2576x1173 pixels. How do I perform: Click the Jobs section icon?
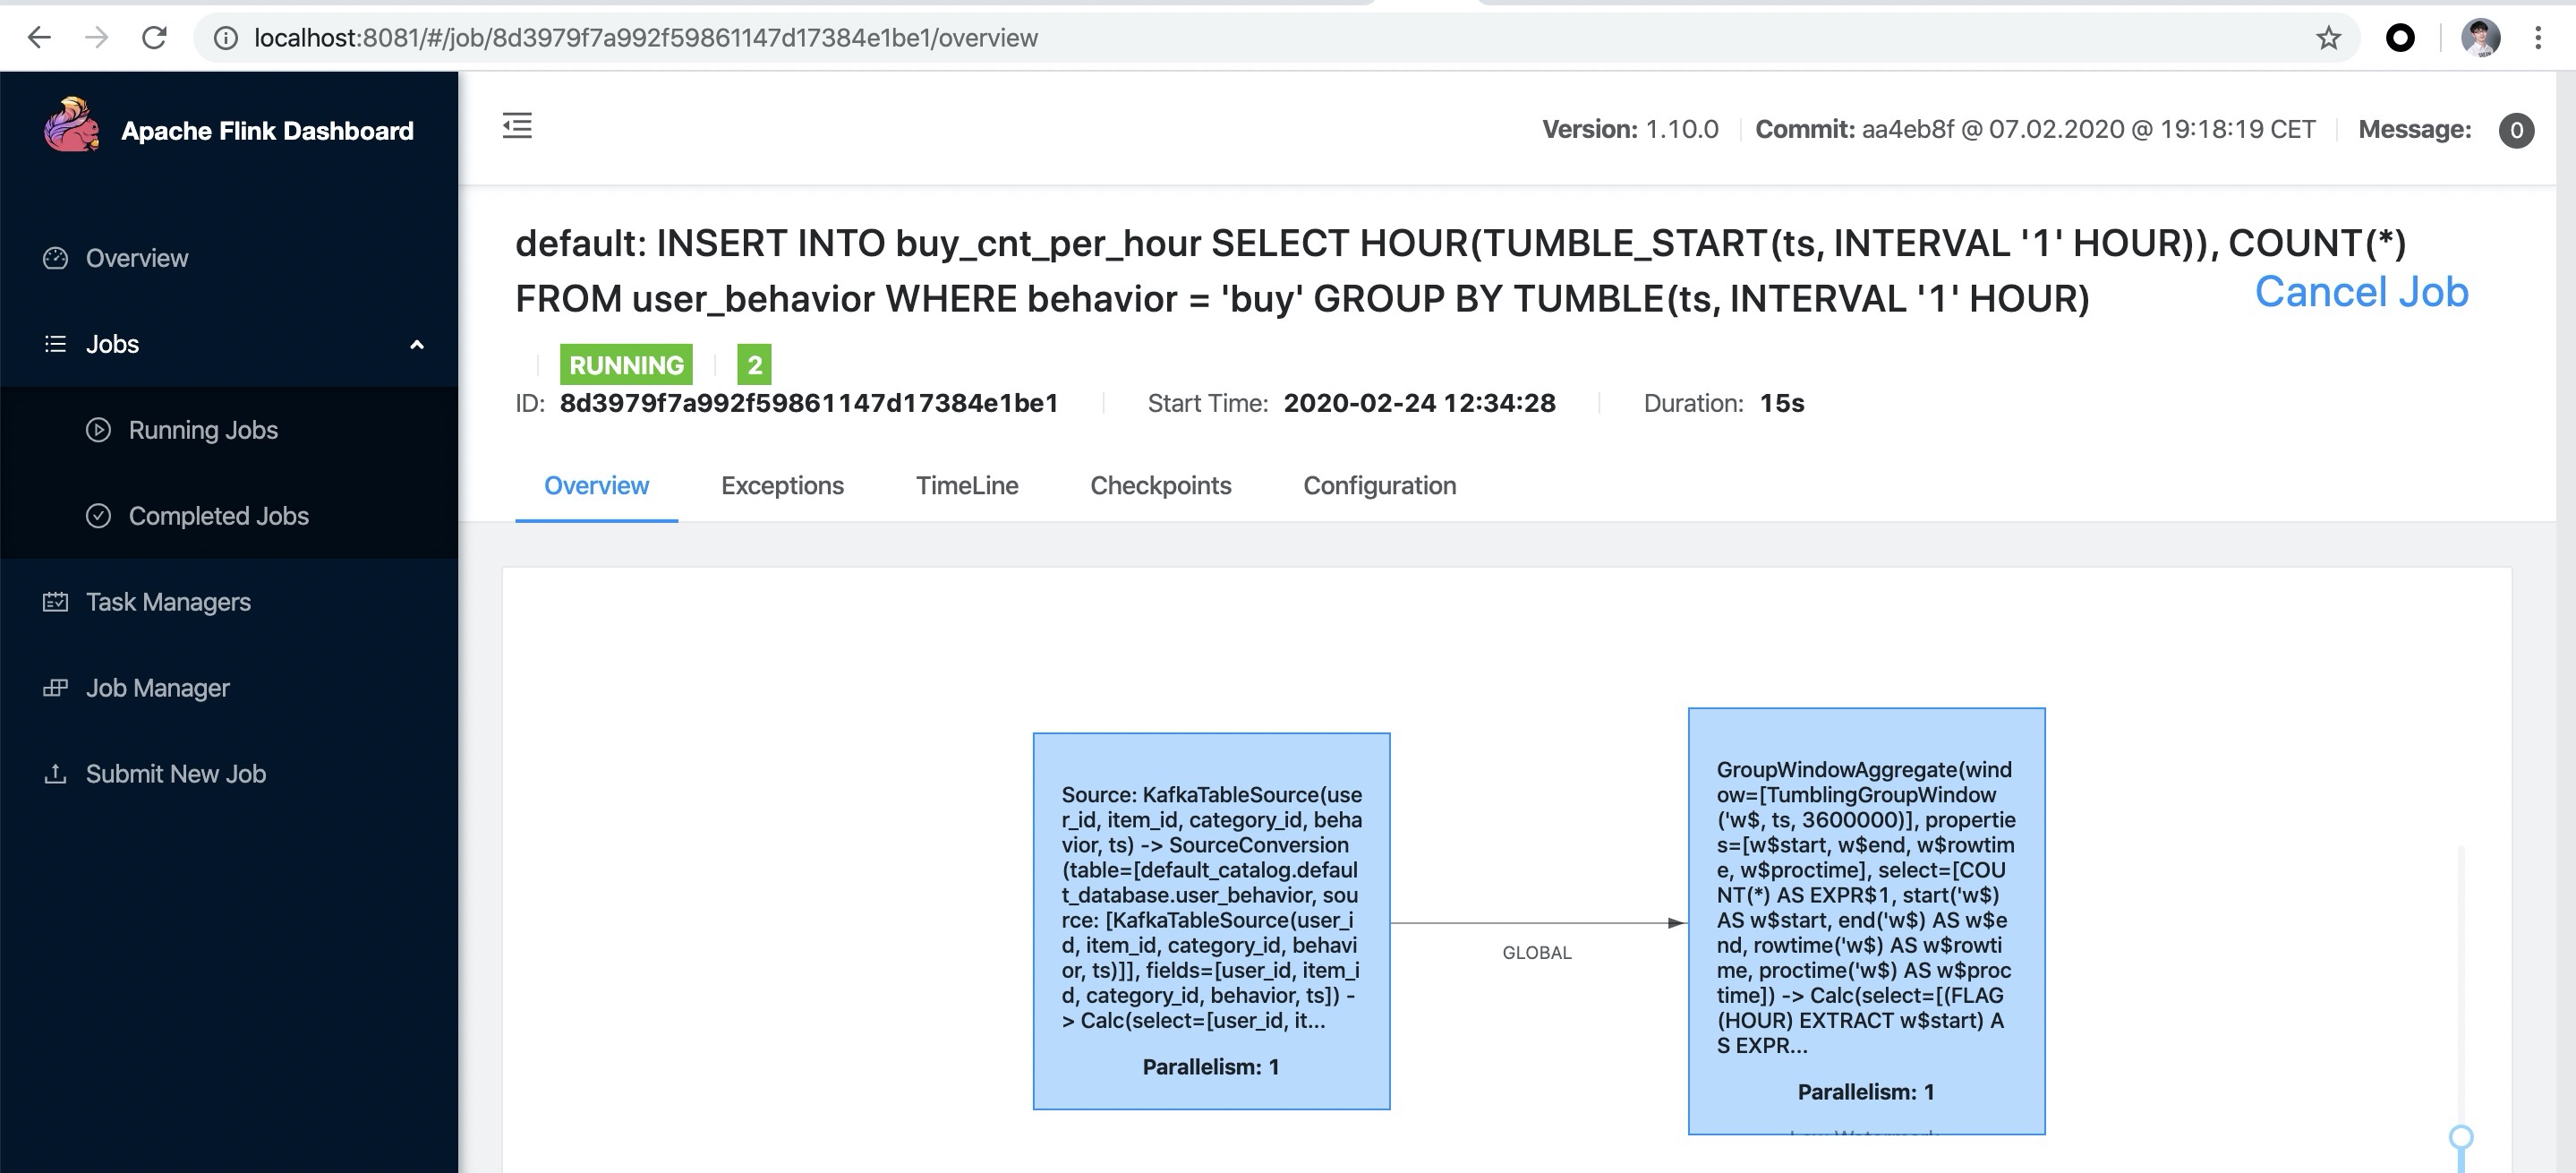[55, 342]
